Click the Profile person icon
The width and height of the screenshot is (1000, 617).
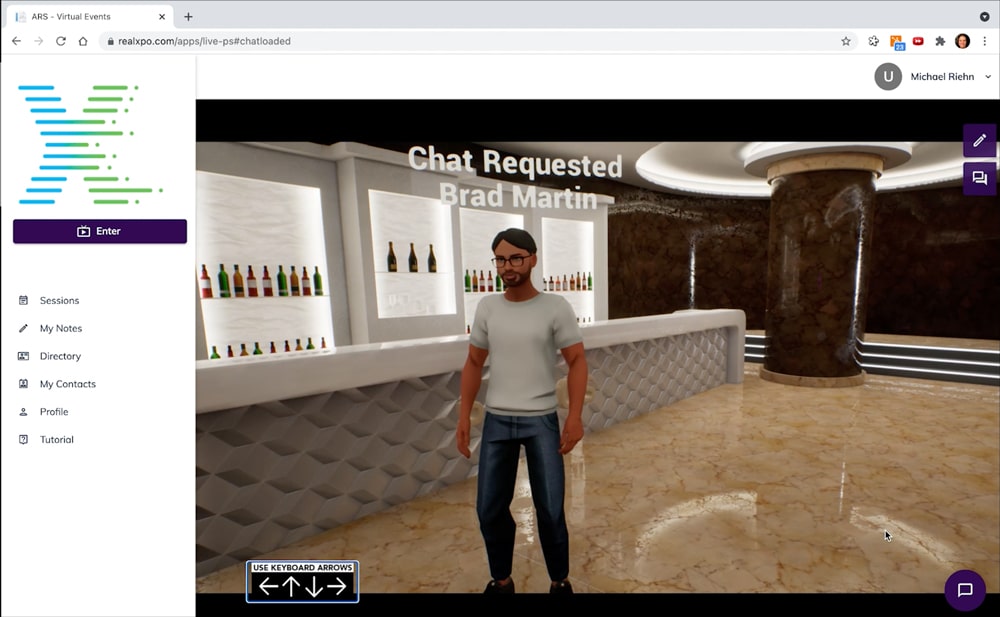(x=23, y=412)
